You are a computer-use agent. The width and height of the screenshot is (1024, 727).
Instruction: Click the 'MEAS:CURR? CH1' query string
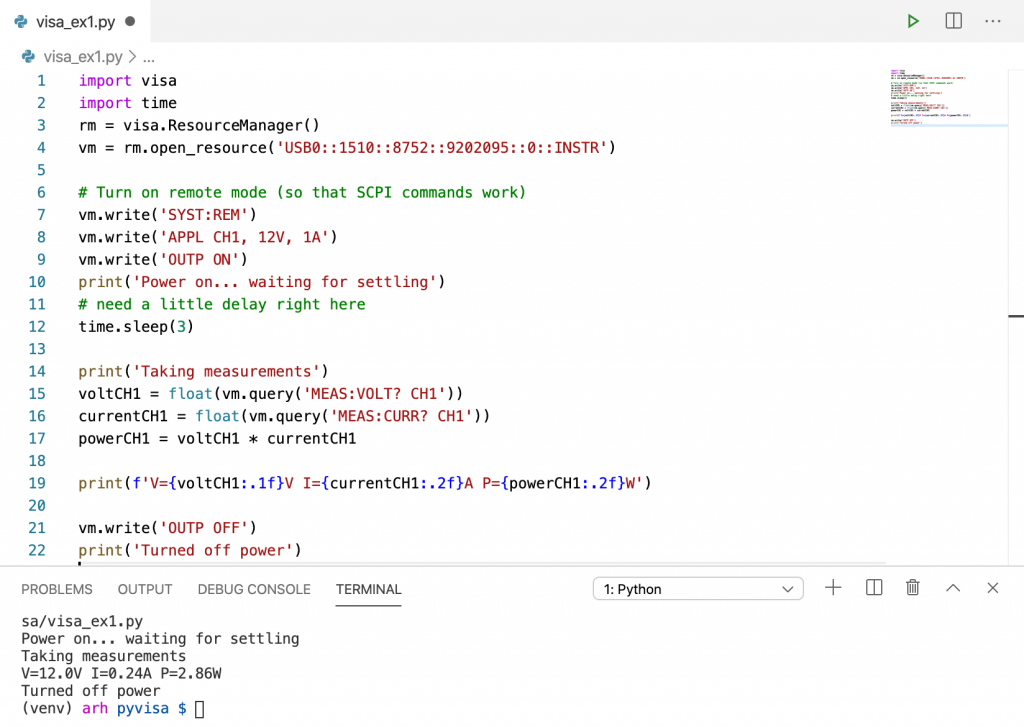click(x=402, y=416)
